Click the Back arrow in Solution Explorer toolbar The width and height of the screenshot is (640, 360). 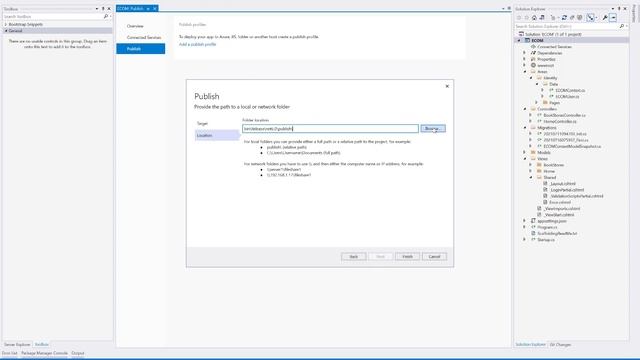(x=518, y=18)
